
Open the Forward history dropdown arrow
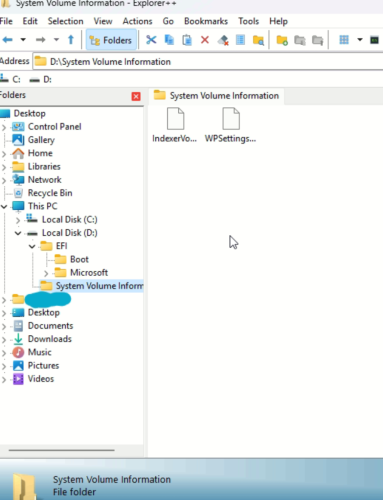tap(56, 40)
